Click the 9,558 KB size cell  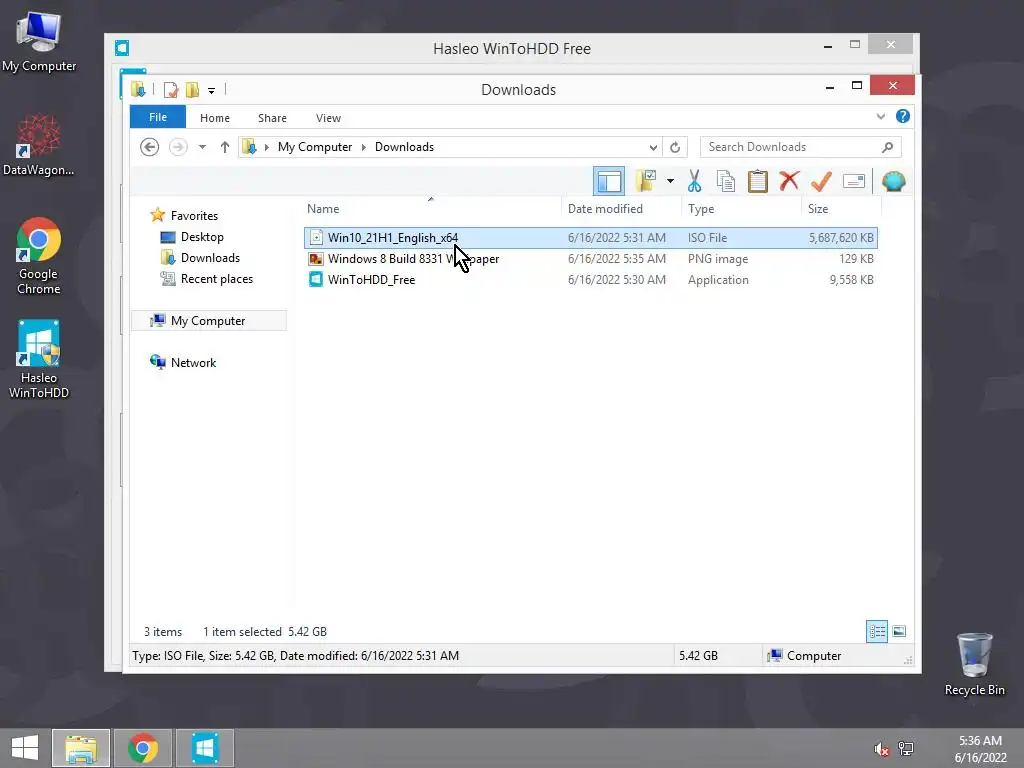pyautogui.click(x=852, y=280)
